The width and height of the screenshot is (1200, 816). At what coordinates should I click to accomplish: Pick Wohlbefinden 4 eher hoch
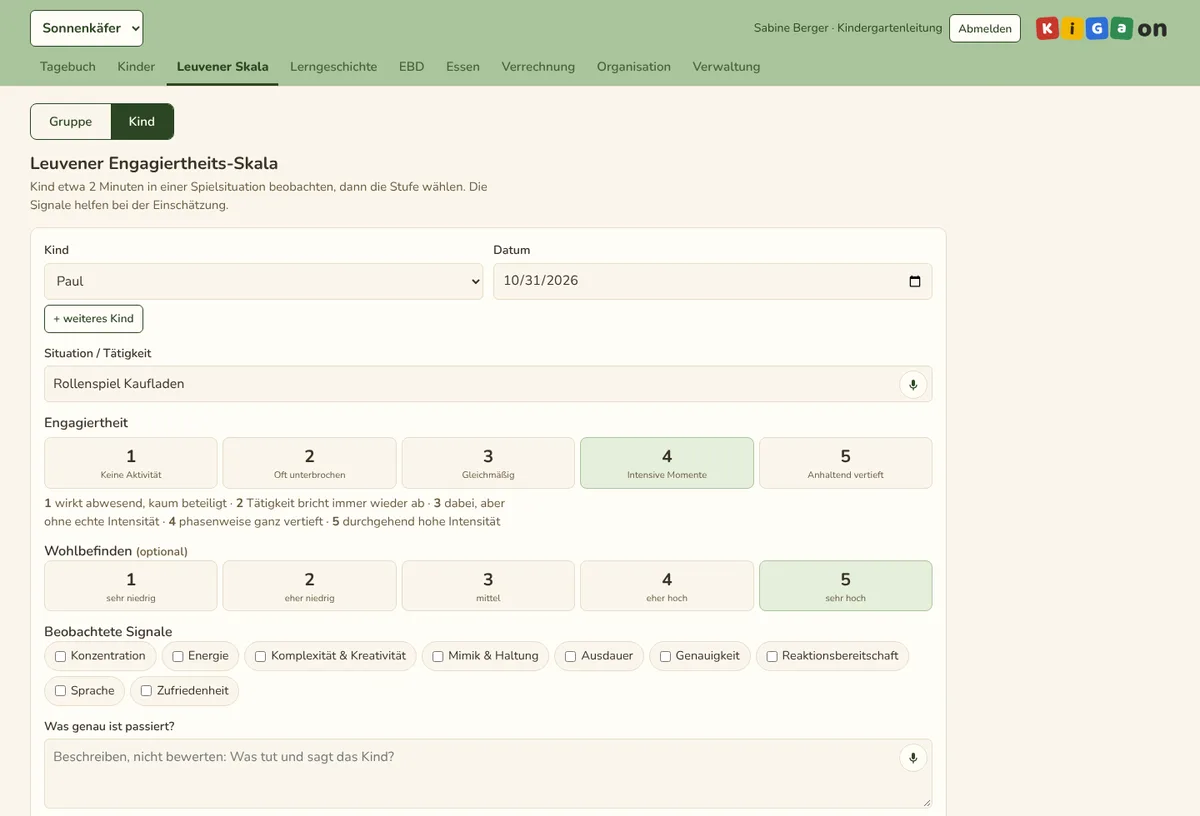pos(667,586)
